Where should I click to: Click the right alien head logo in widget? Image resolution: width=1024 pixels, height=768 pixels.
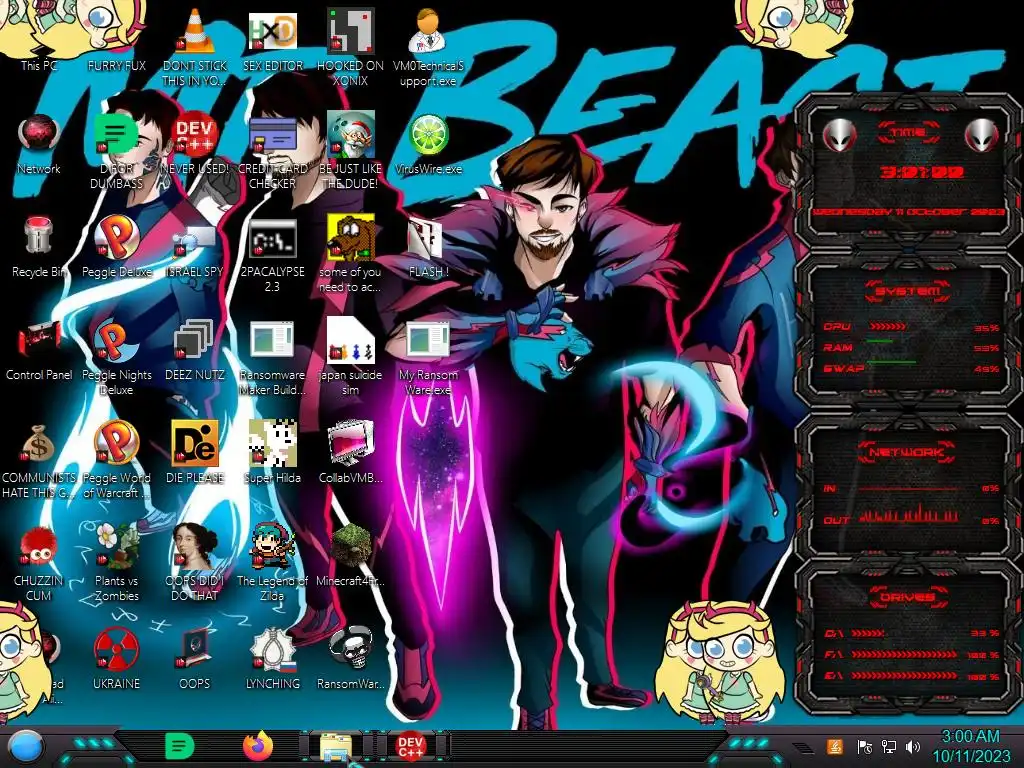(x=982, y=136)
